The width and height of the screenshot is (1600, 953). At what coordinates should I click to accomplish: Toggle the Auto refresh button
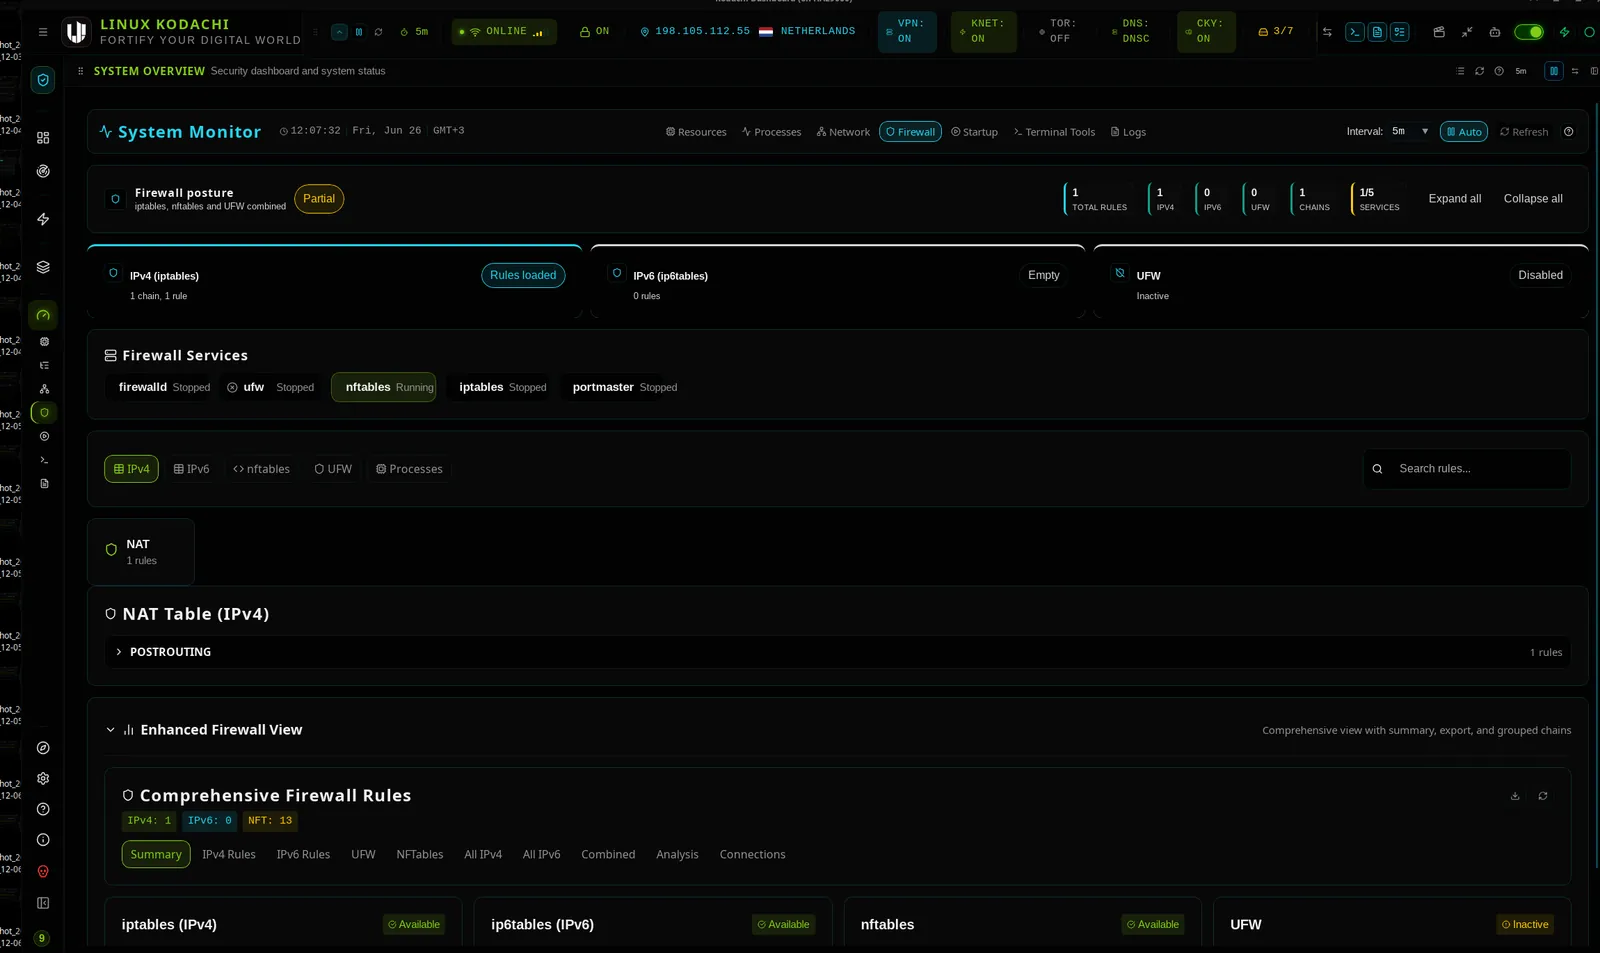1464,132
